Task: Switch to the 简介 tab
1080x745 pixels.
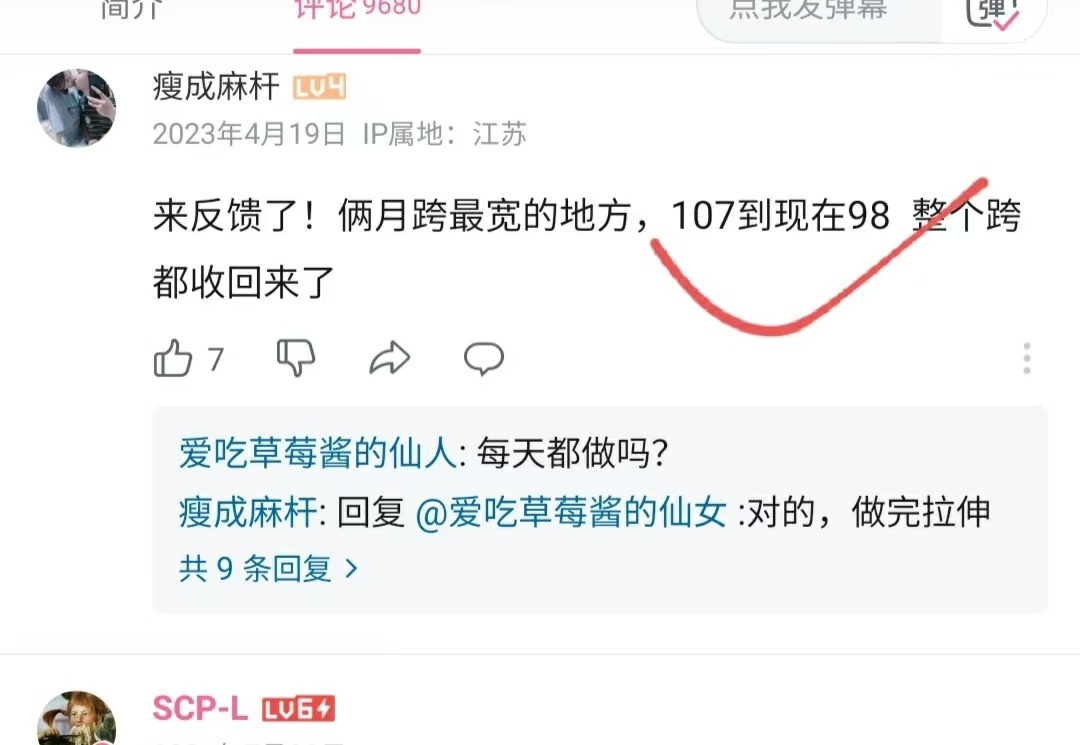Action: (132, 10)
